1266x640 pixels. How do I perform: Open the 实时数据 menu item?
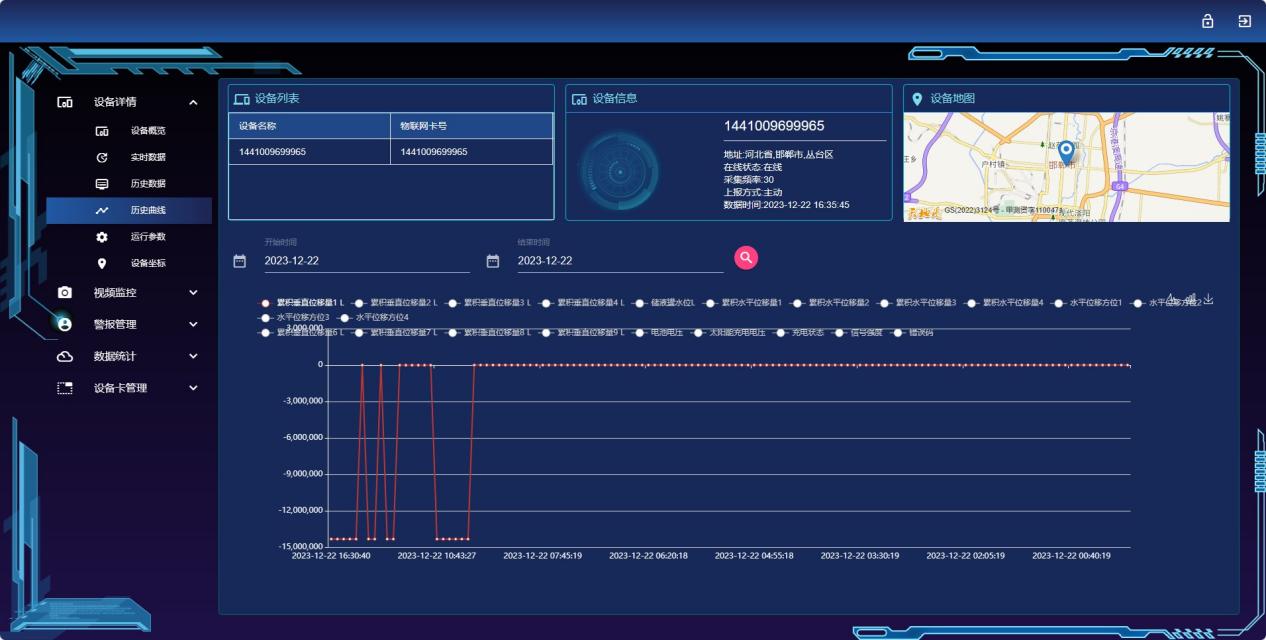click(x=147, y=157)
